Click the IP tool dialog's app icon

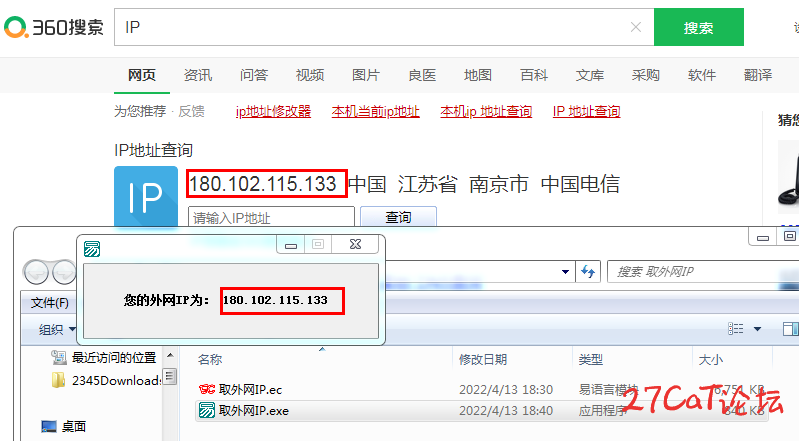92,249
